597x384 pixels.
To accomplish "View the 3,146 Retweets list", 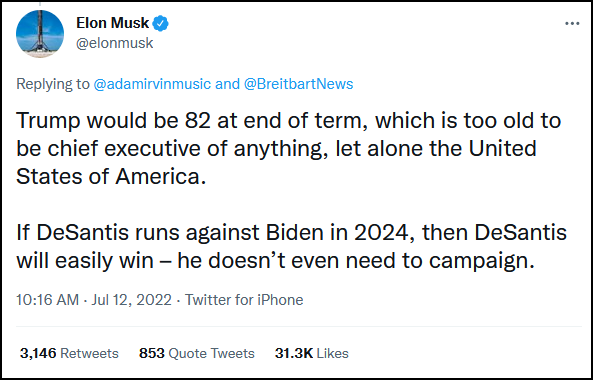I will pyautogui.click(x=69, y=354).
